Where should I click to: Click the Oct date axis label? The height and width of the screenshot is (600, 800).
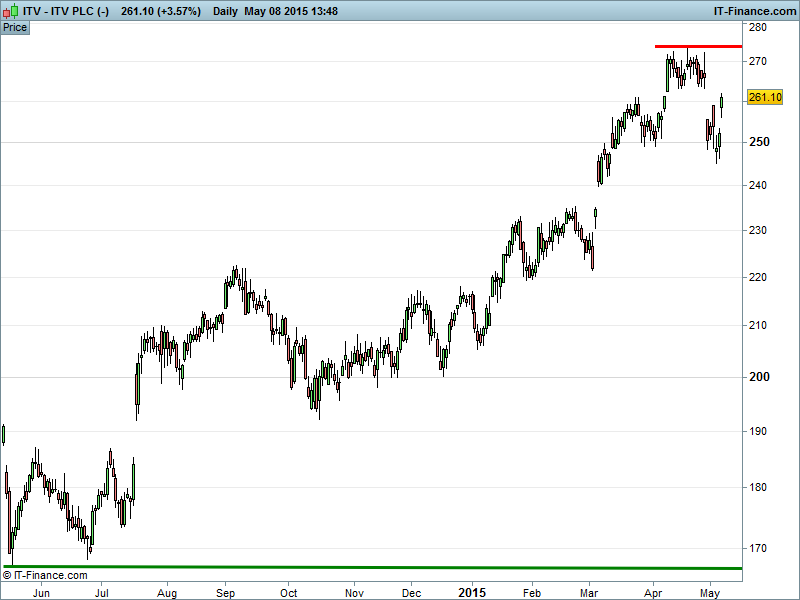[x=289, y=593]
